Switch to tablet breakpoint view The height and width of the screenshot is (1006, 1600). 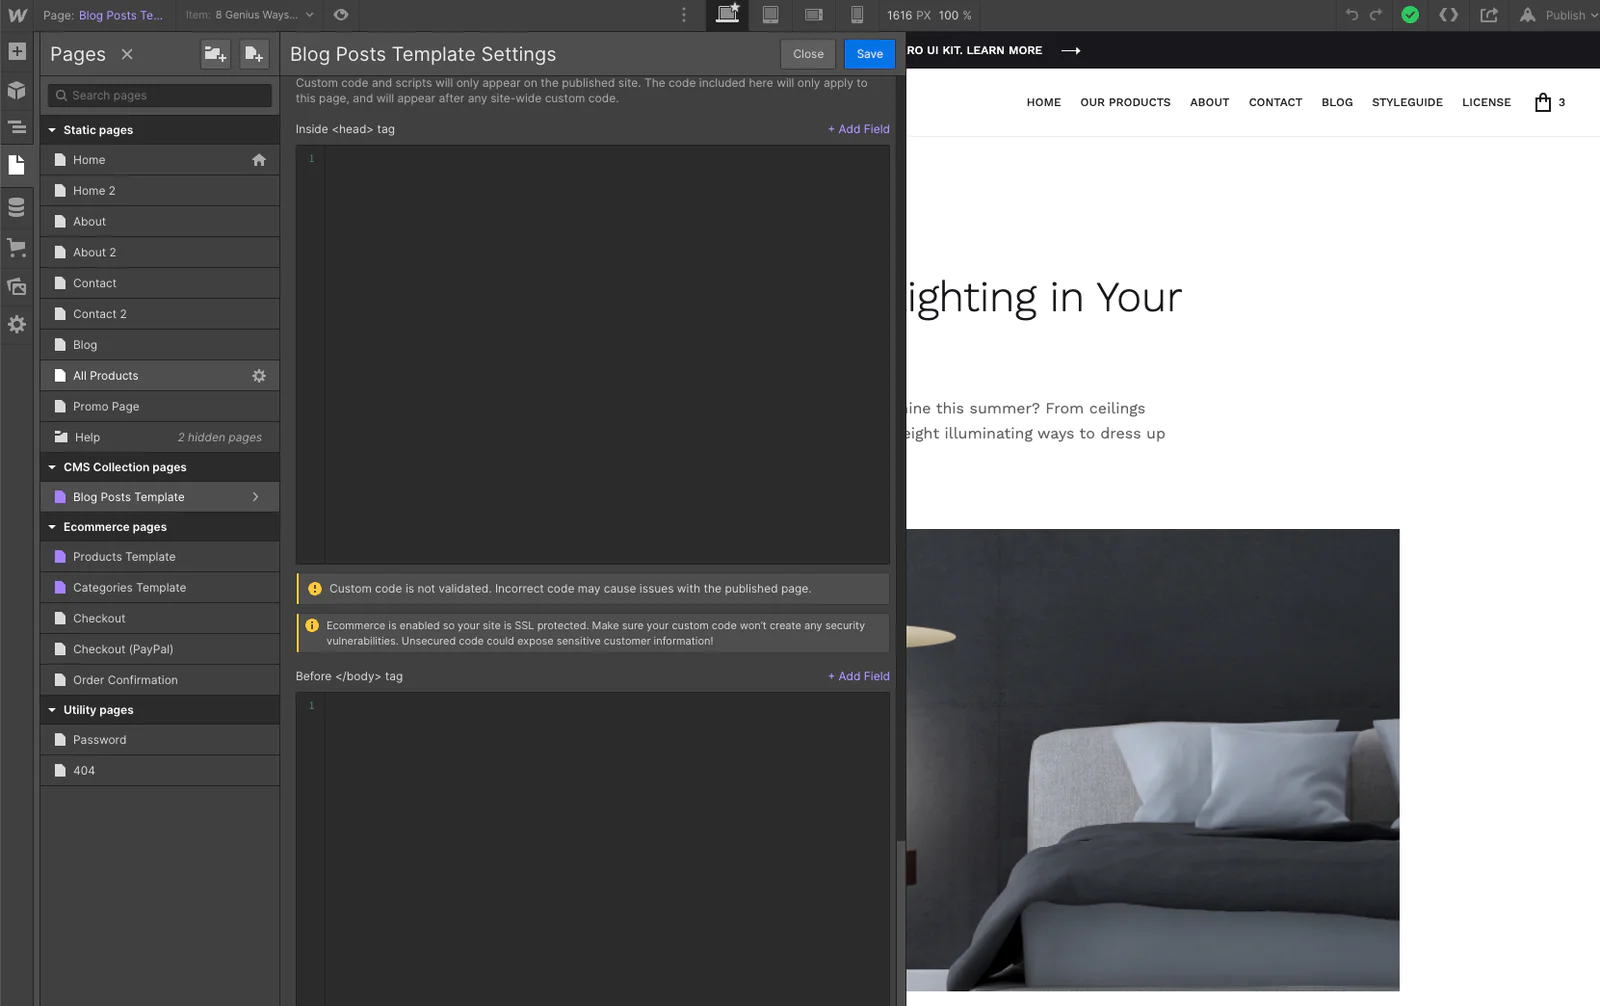click(770, 15)
